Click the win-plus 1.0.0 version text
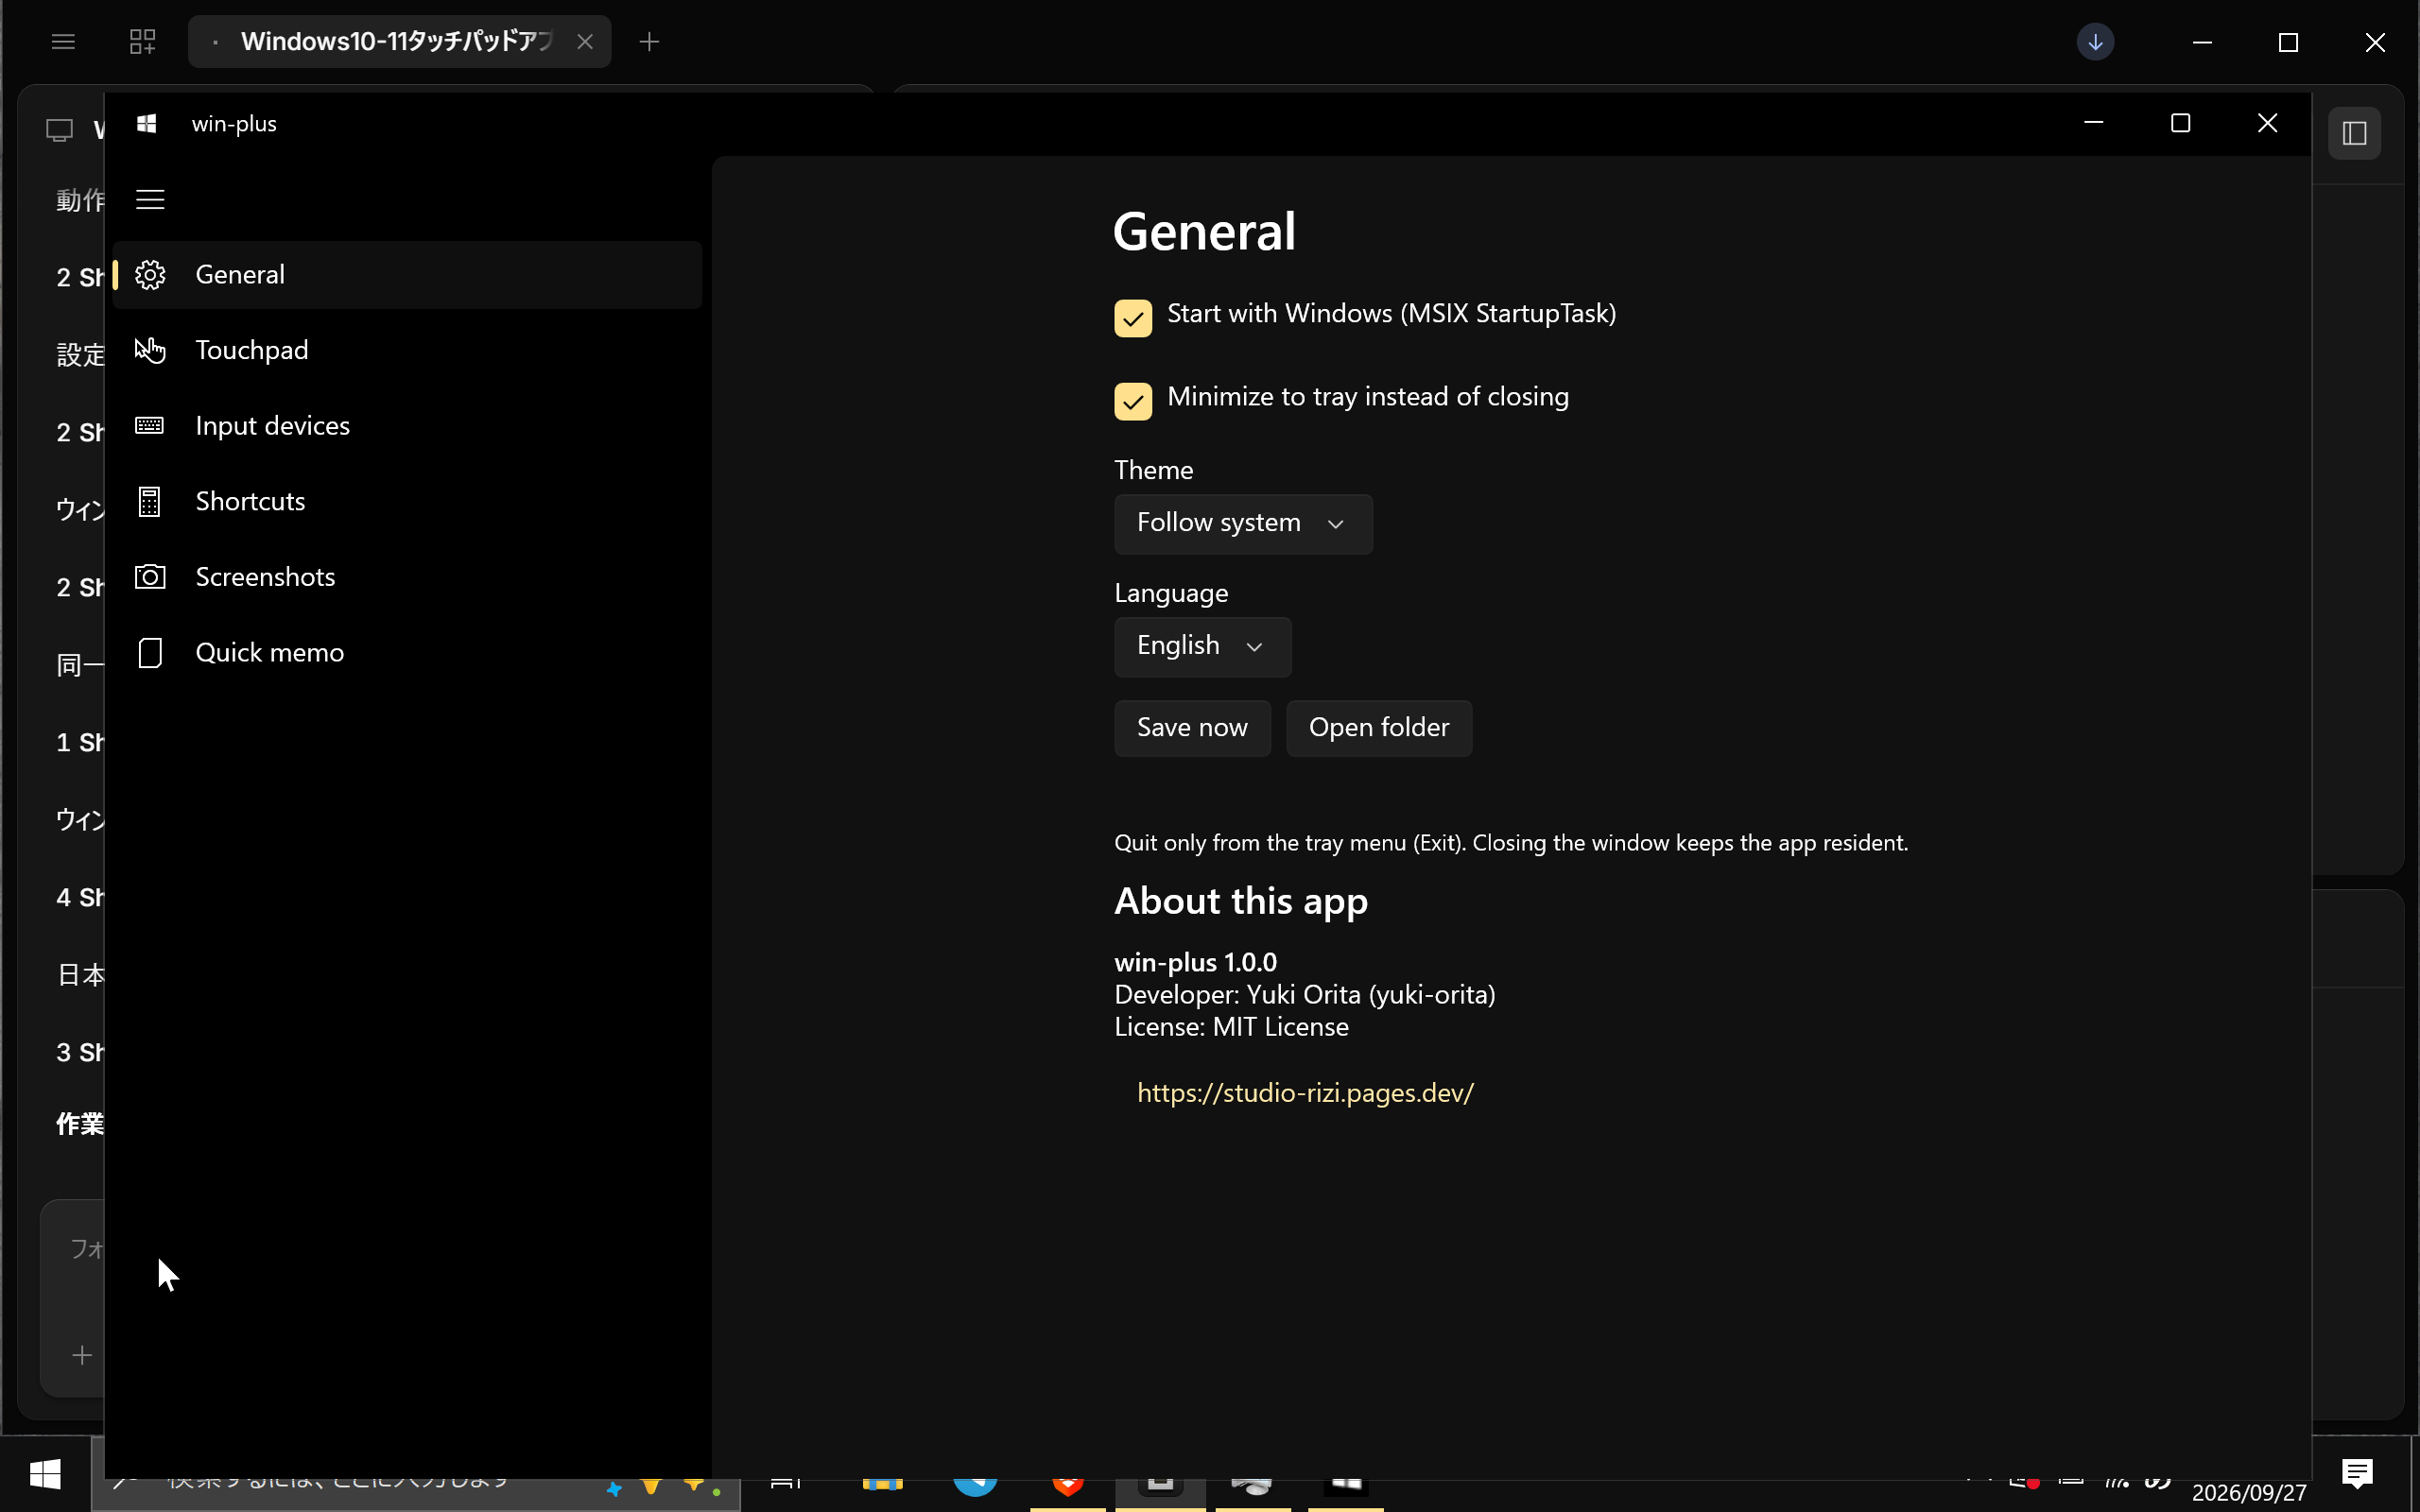The image size is (2420, 1512). pos(1195,962)
